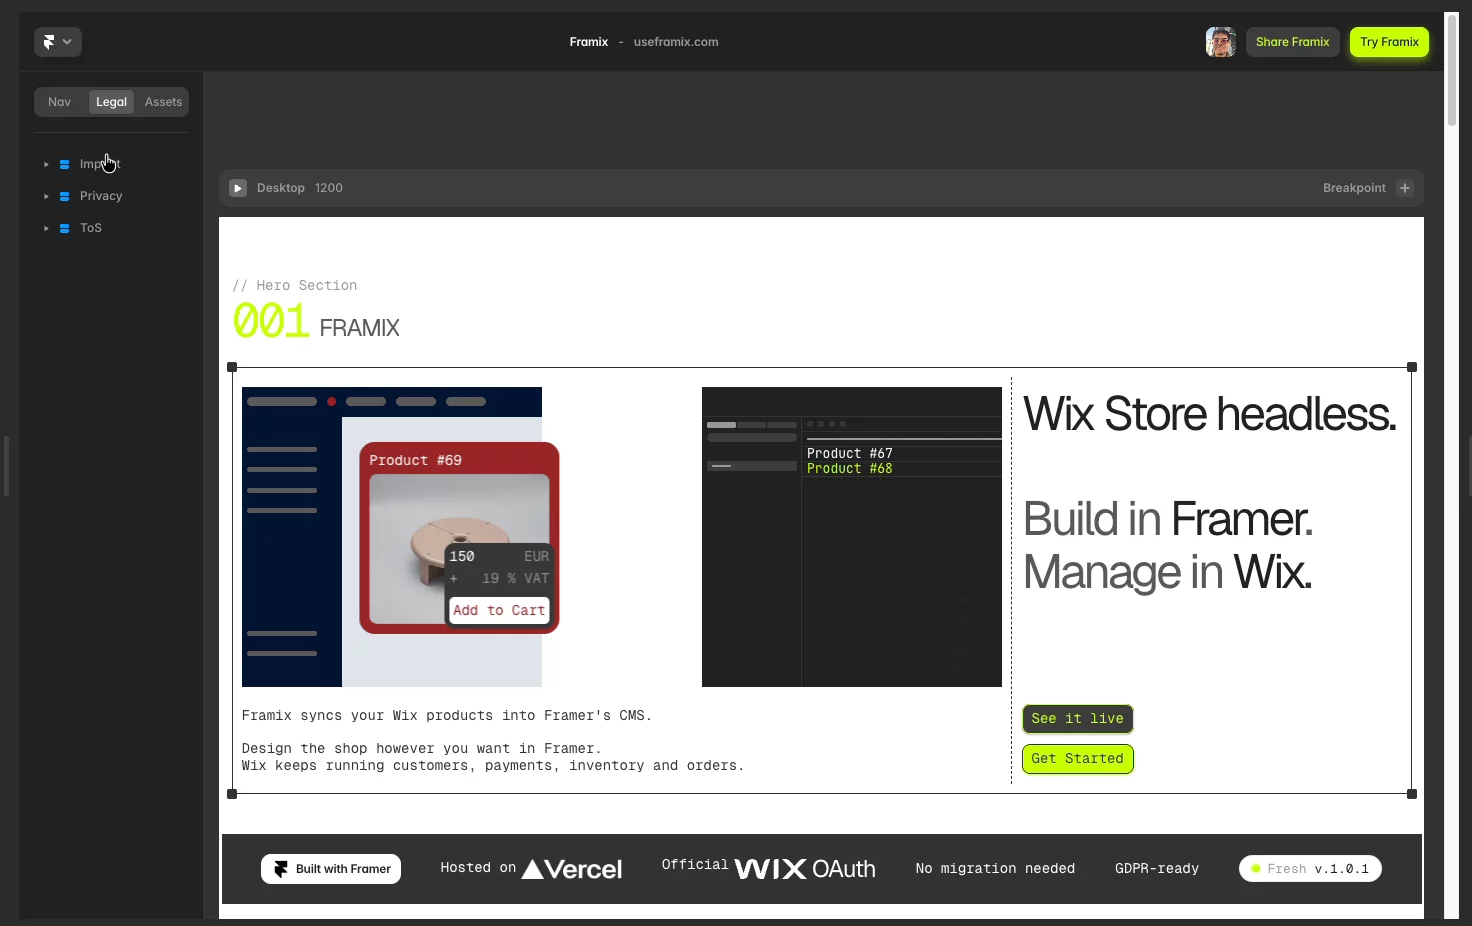This screenshot has width=1472, height=926.
Task: Click the Get Started button
Action: [x=1077, y=759]
